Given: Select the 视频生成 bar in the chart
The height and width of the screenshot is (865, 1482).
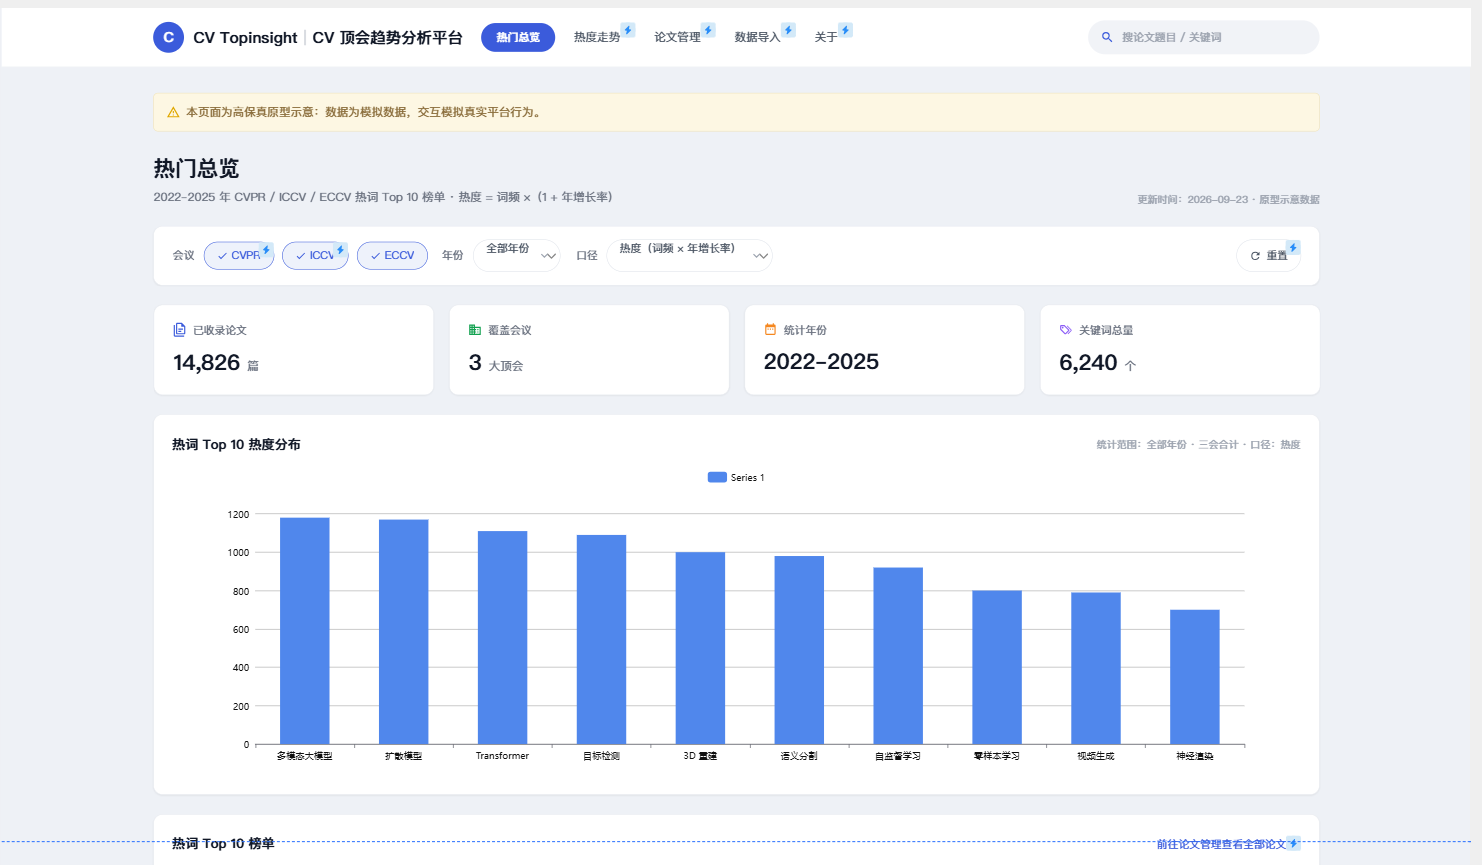Looking at the screenshot, I should (x=1096, y=668).
